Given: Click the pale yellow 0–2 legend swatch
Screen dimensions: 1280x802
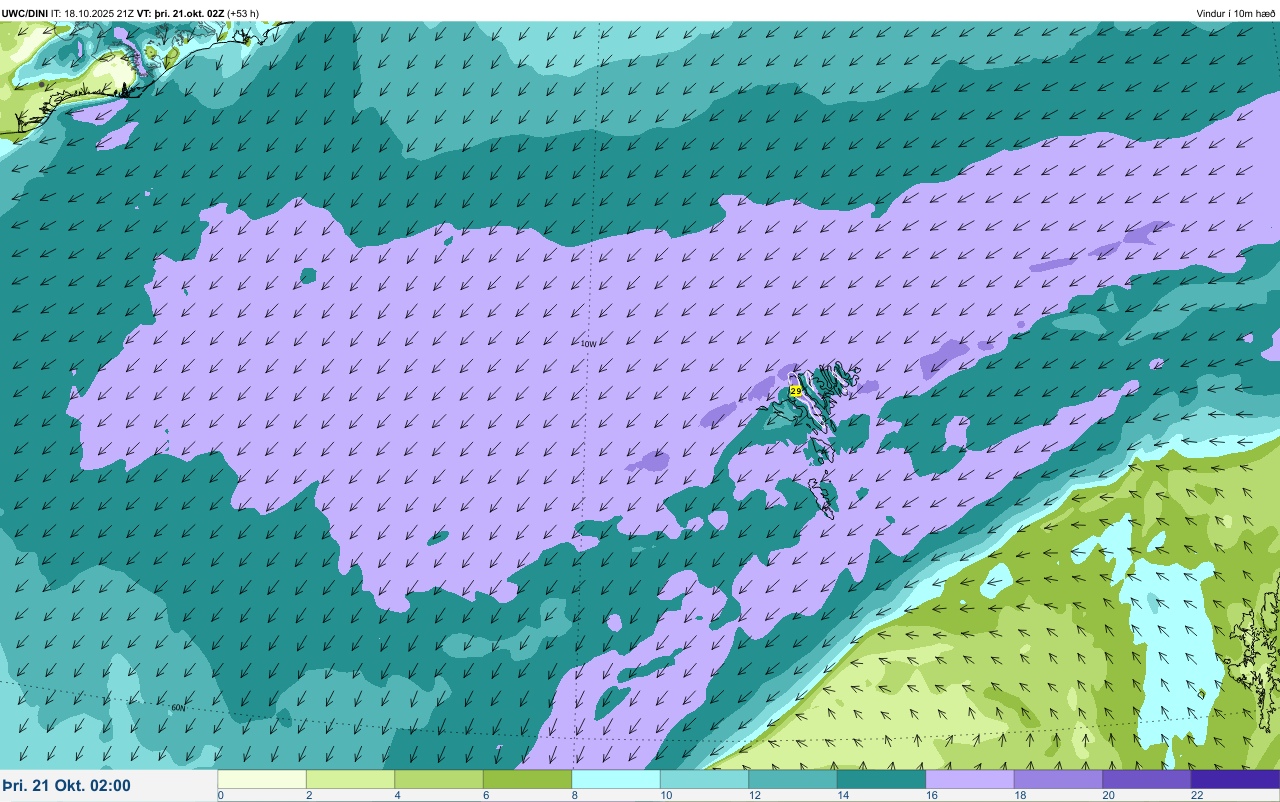Looking at the screenshot, I should coord(262,779).
